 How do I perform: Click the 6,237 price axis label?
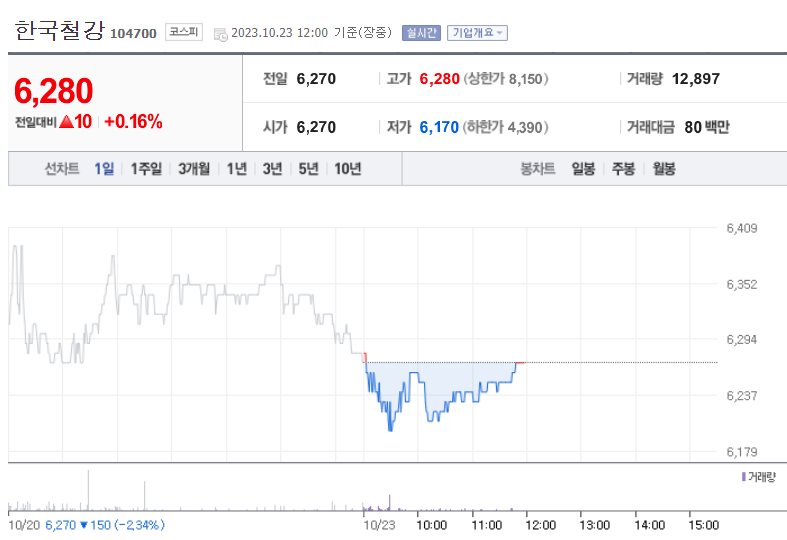[x=741, y=396]
